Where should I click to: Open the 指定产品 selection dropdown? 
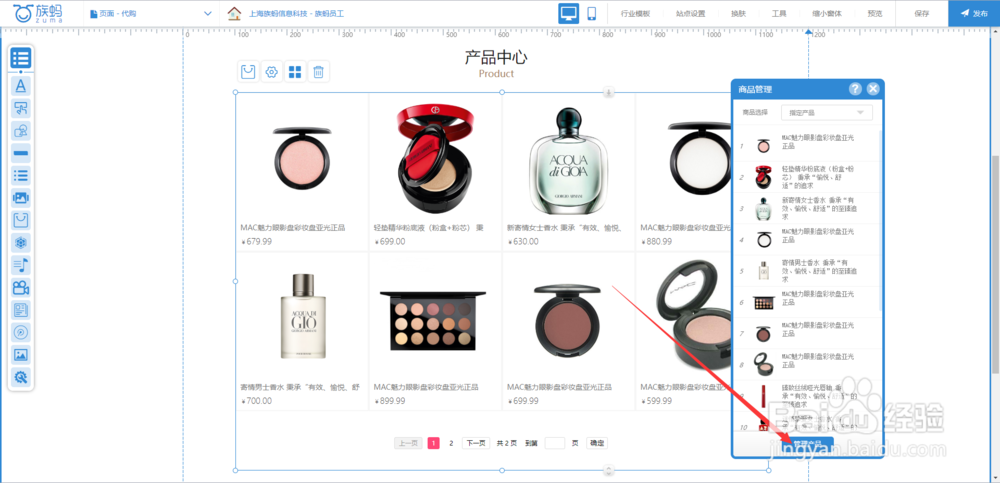tap(827, 112)
